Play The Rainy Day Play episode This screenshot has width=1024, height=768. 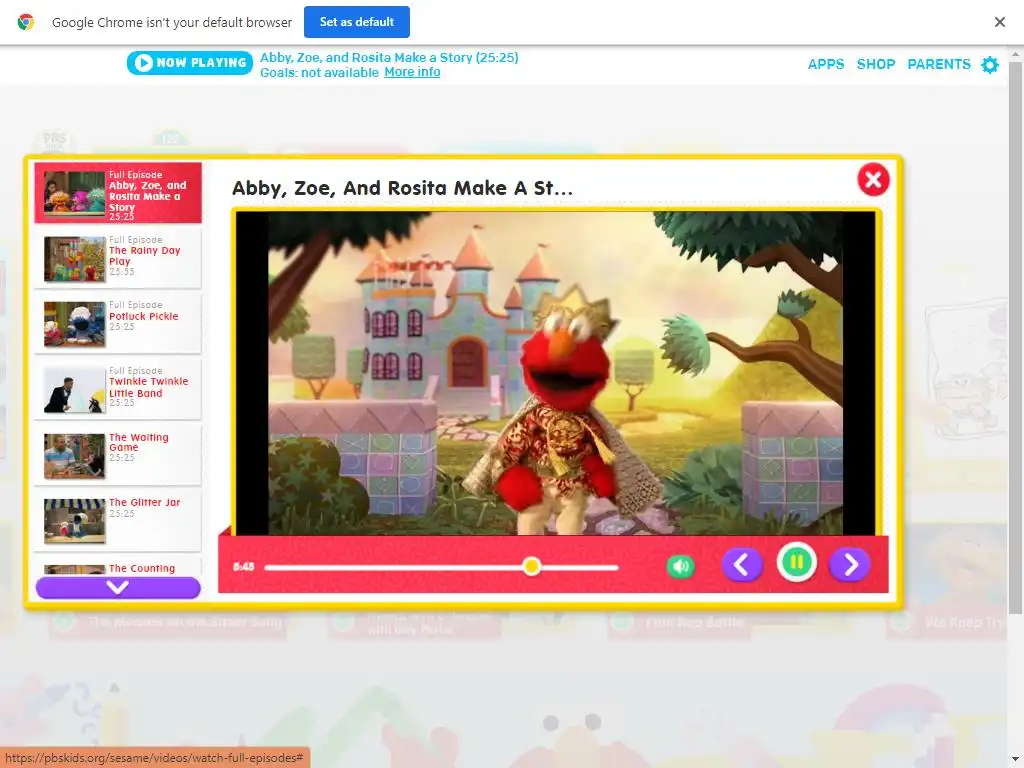118,259
